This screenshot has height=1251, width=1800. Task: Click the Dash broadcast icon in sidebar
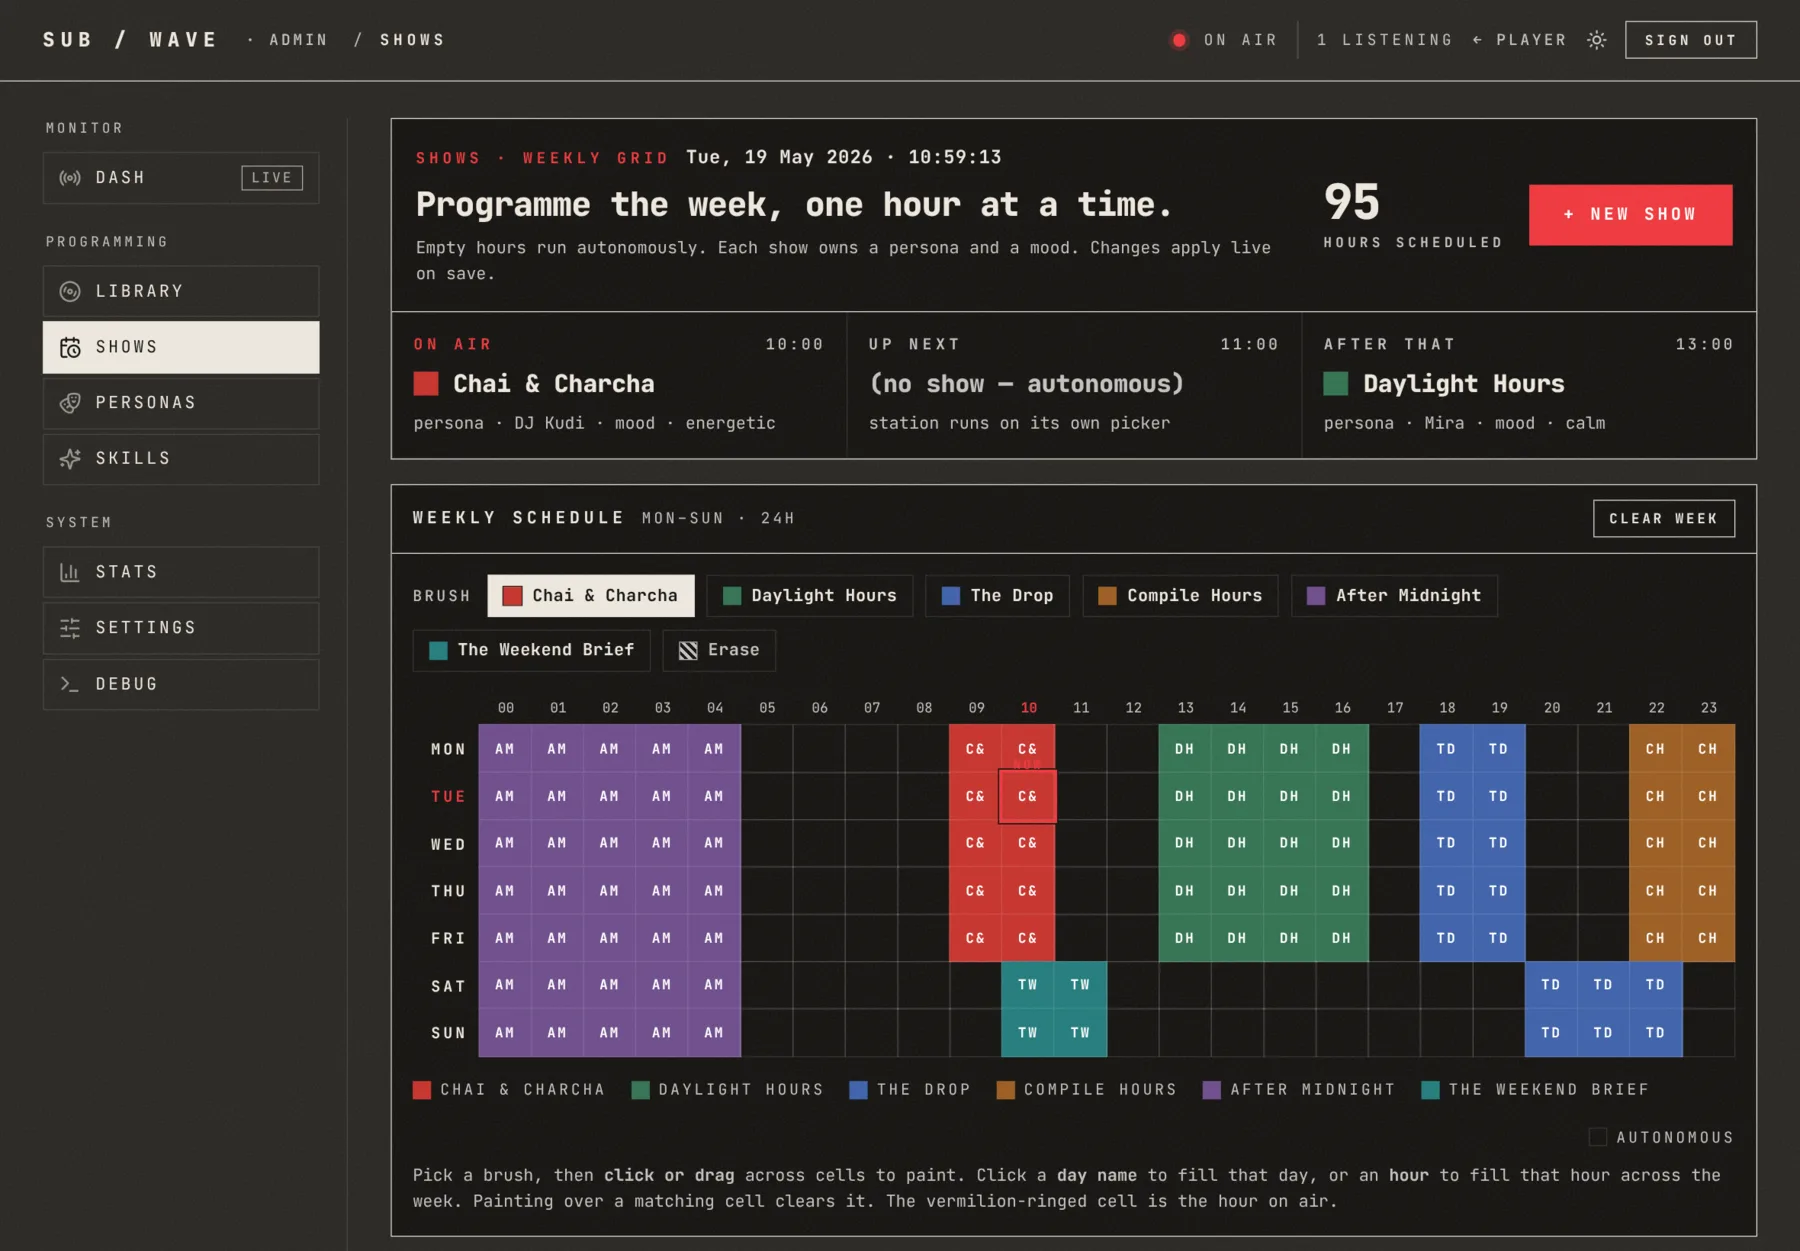tap(70, 178)
